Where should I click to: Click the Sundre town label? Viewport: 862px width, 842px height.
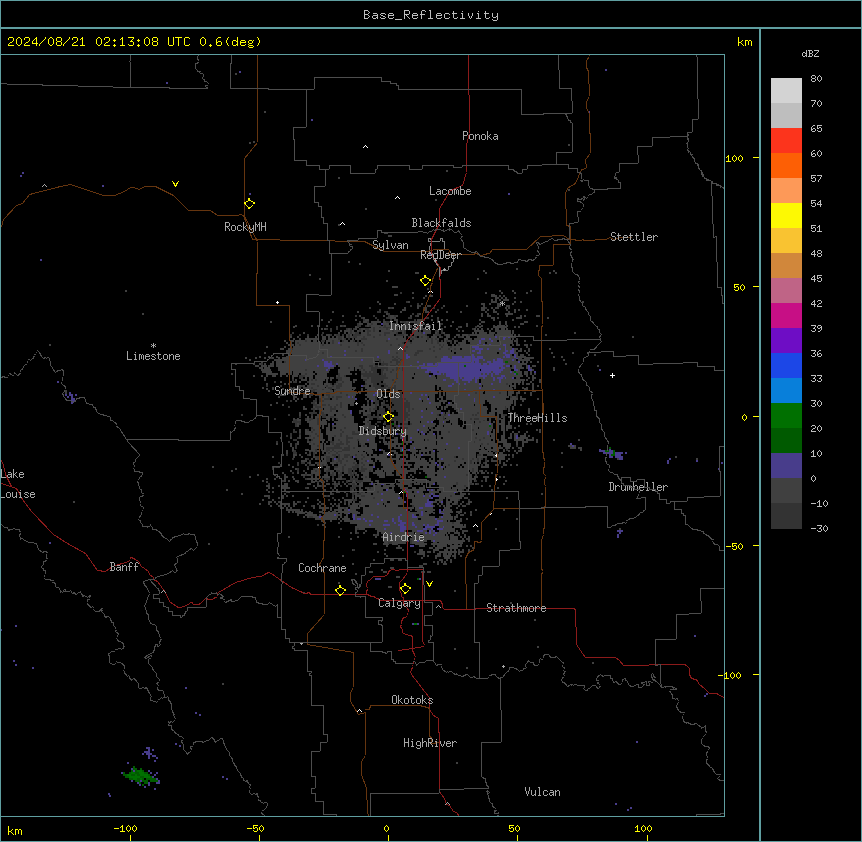tap(292, 391)
